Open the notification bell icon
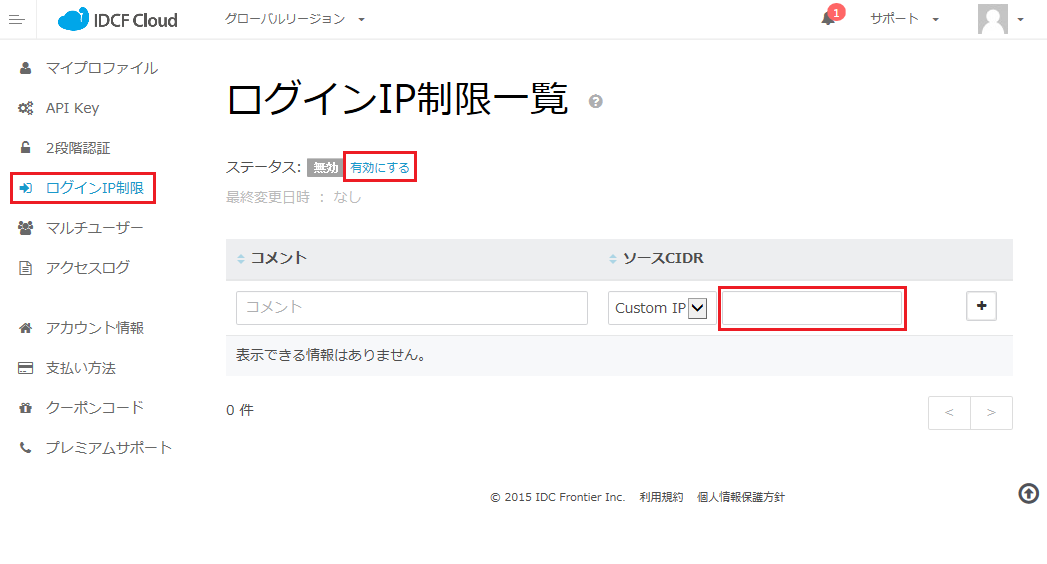 [x=828, y=19]
